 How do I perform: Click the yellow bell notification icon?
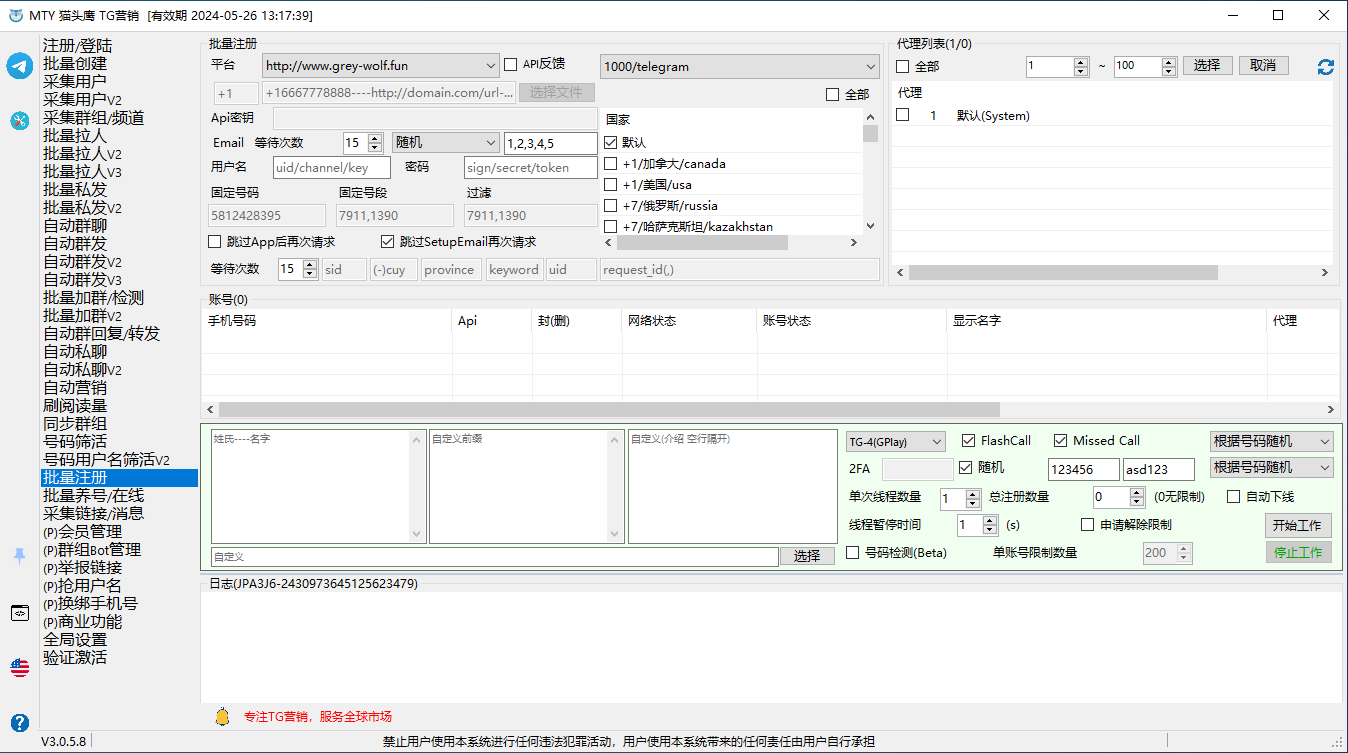222,717
